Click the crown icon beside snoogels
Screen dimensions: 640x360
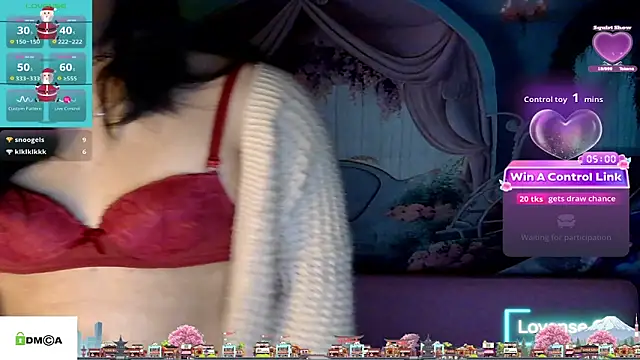[x=9, y=140]
